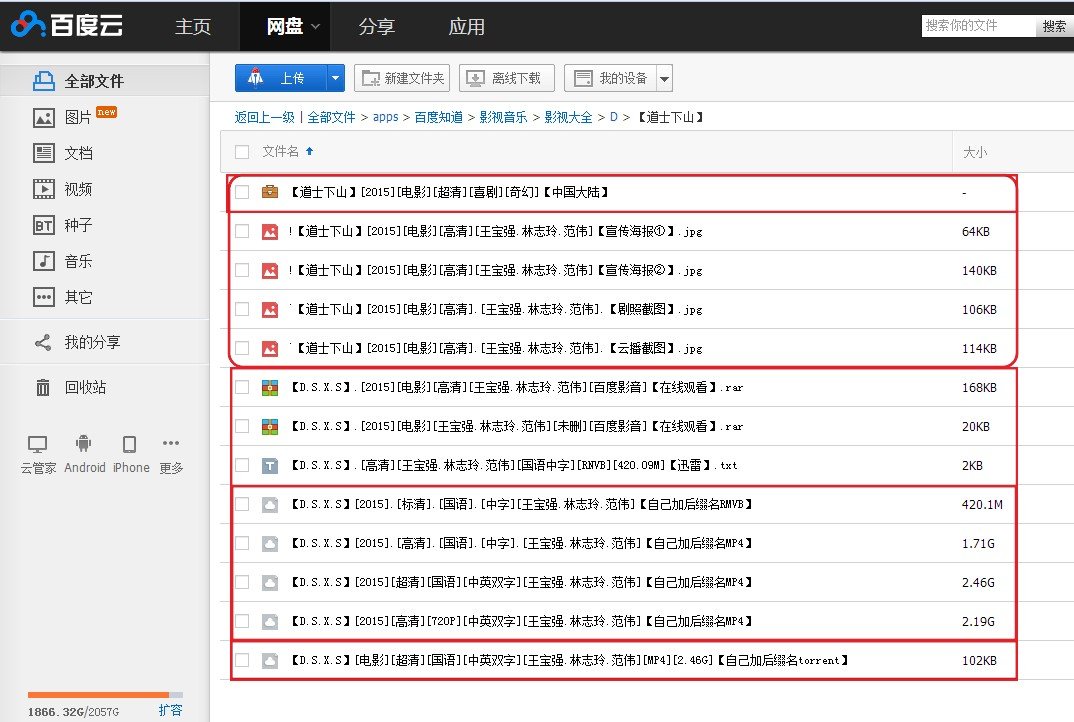
Task: Click the 影视大全 breadcrumb link
Action: pyautogui.click(x=567, y=117)
